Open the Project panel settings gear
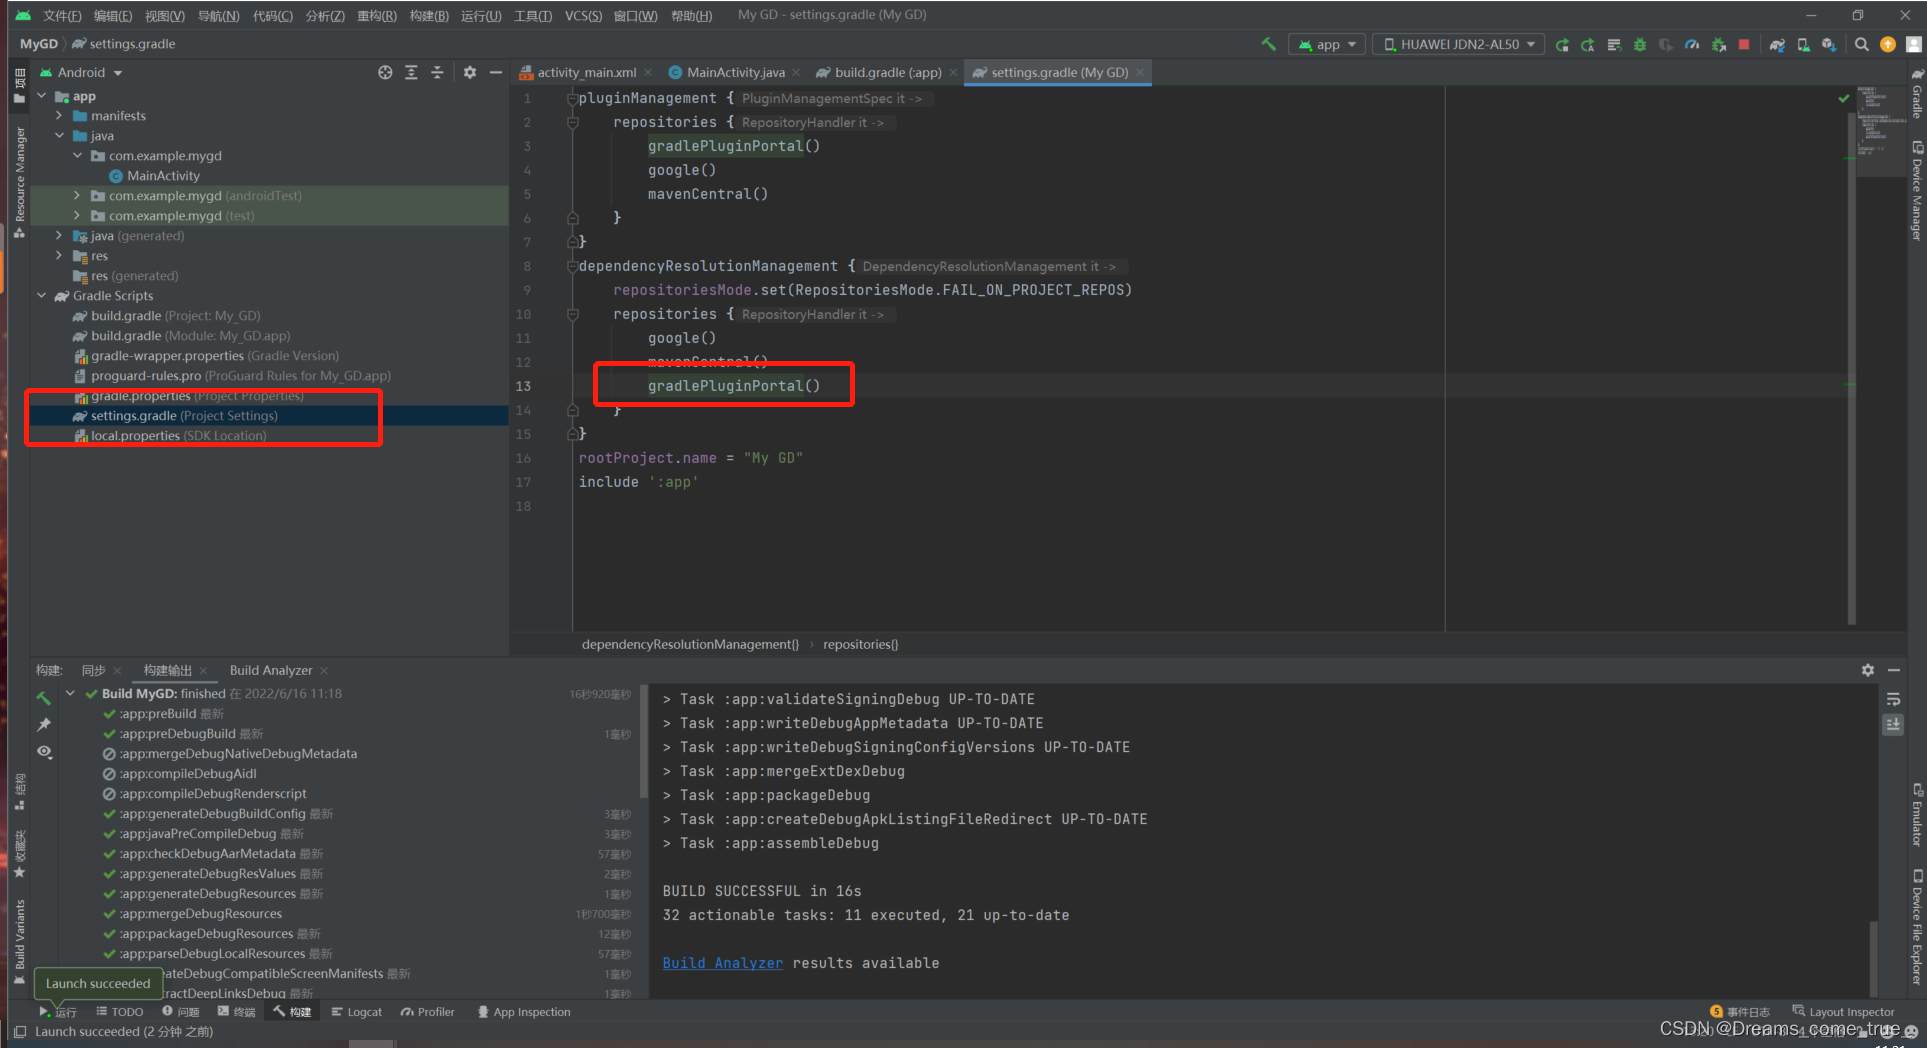The height and width of the screenshot is (1048, 1927). [470, 72]
